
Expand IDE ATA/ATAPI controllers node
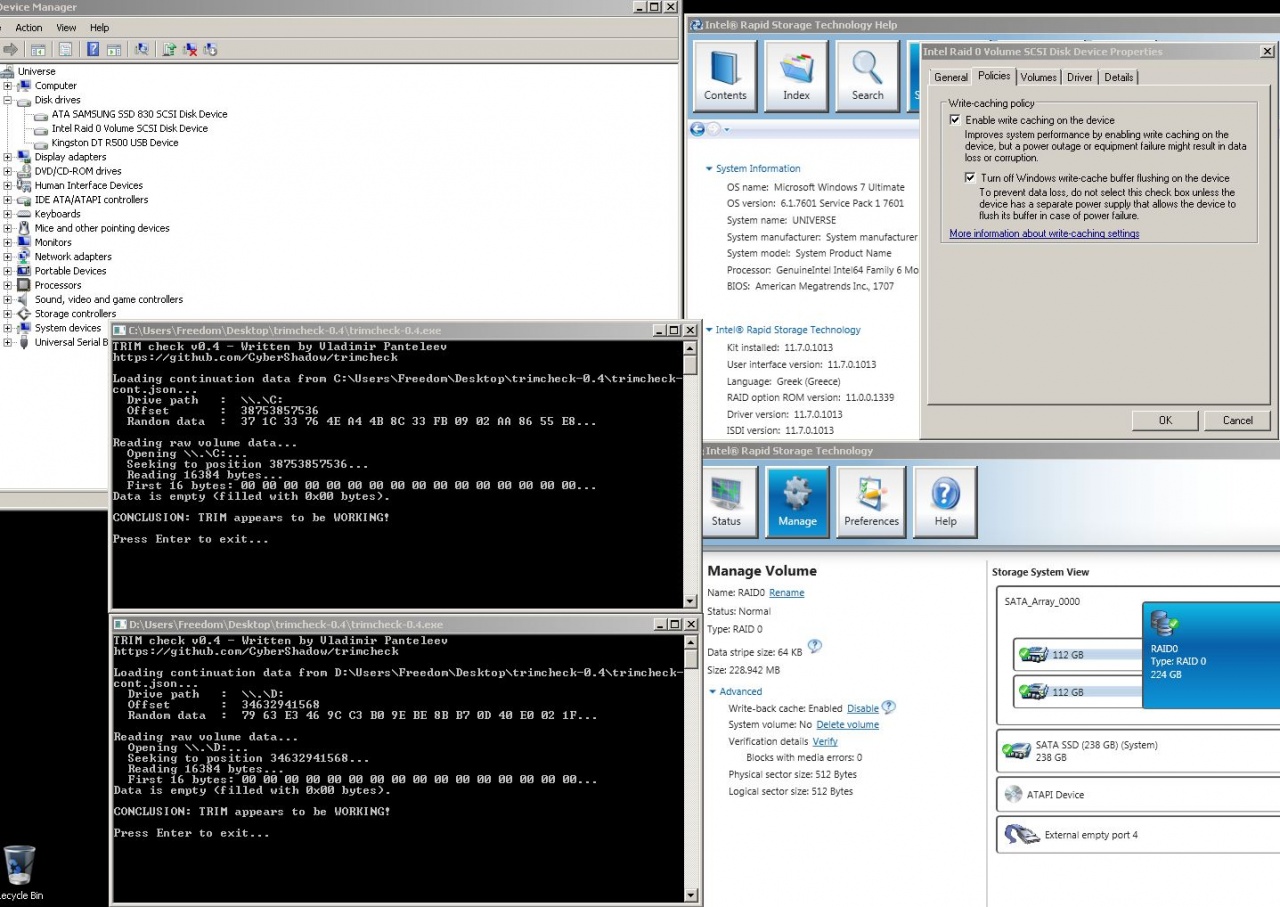click(x=8, y=200)
